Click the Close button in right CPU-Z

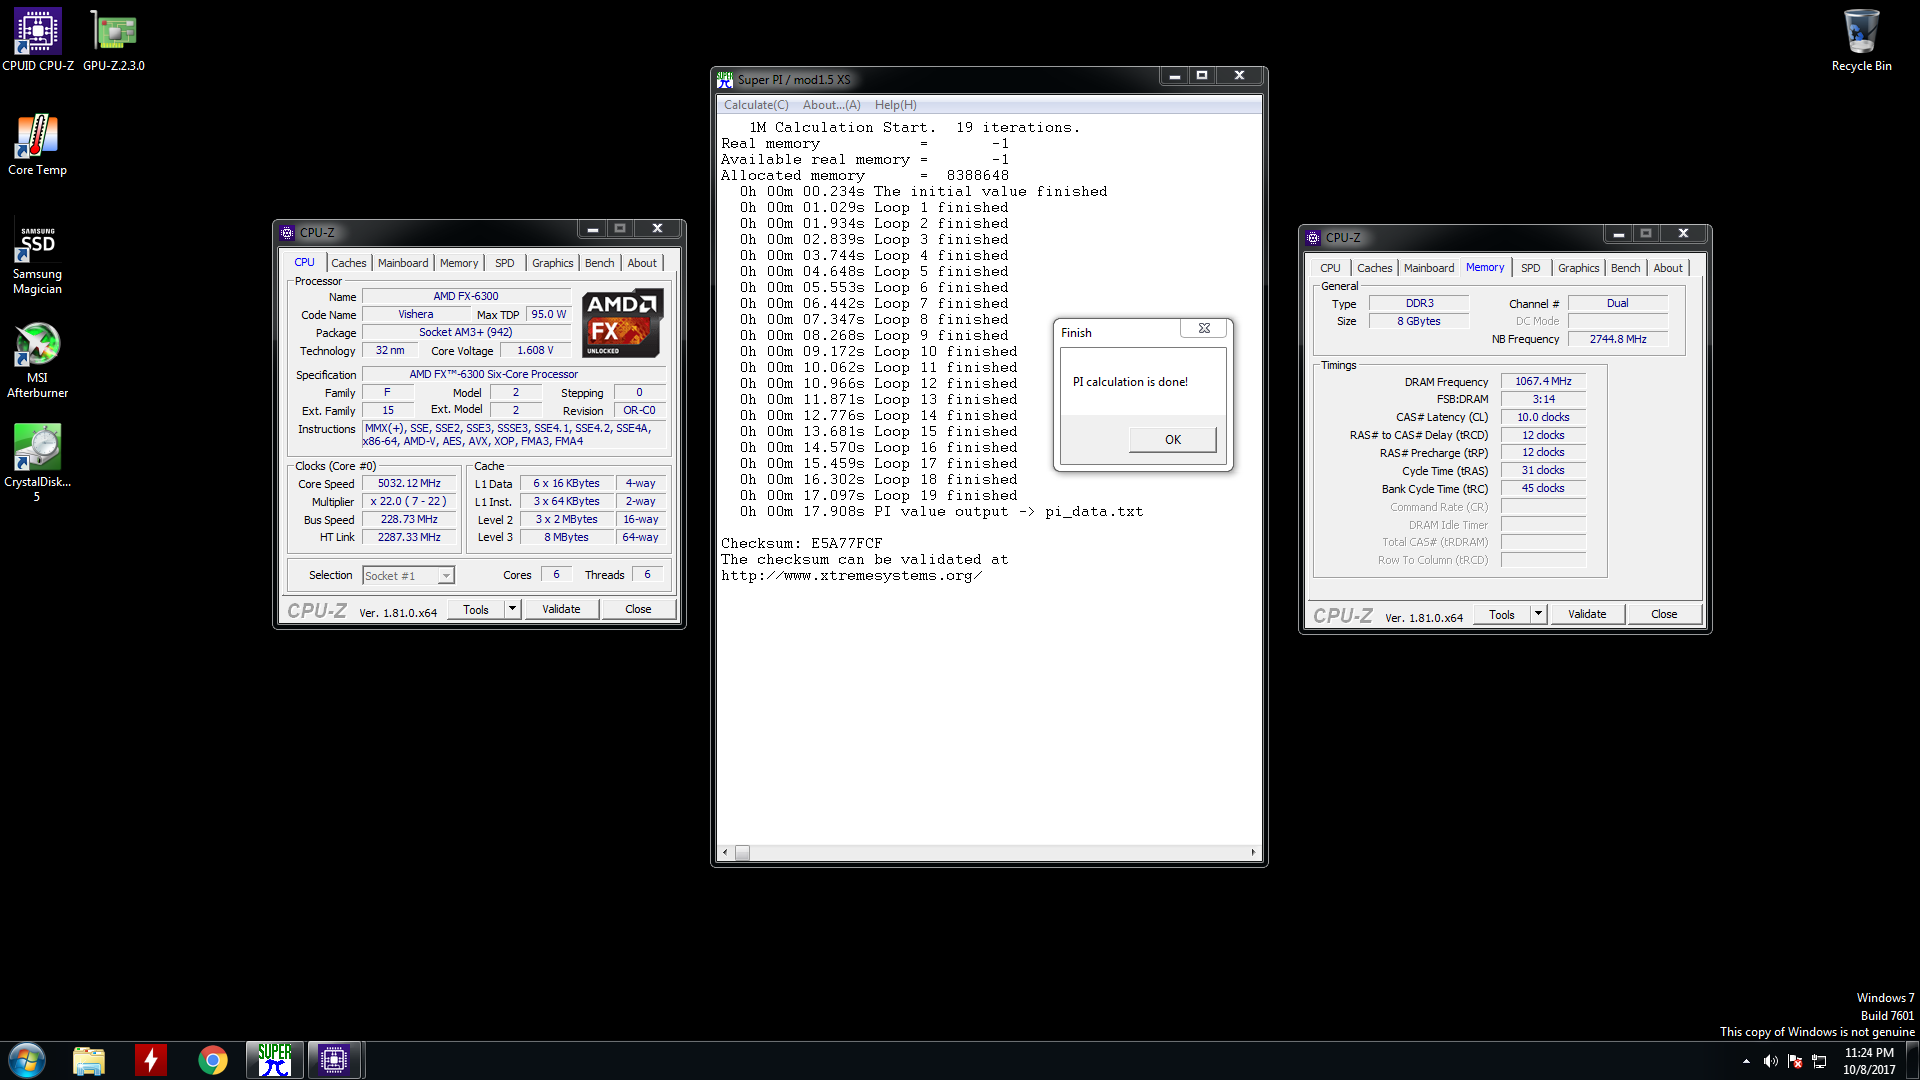(1664, 615)
